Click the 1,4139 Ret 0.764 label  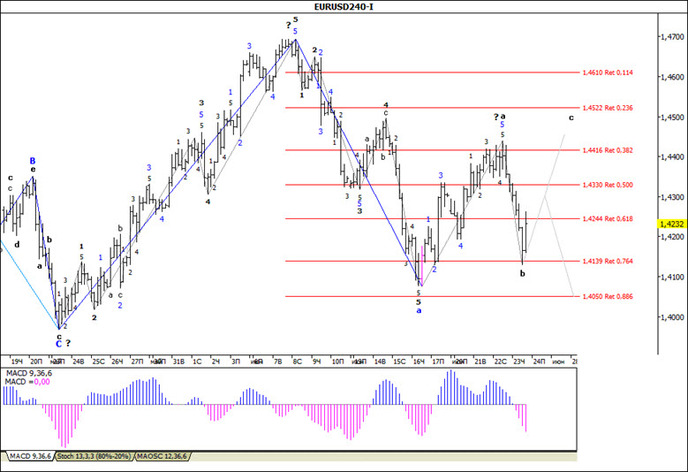[607, 261]
